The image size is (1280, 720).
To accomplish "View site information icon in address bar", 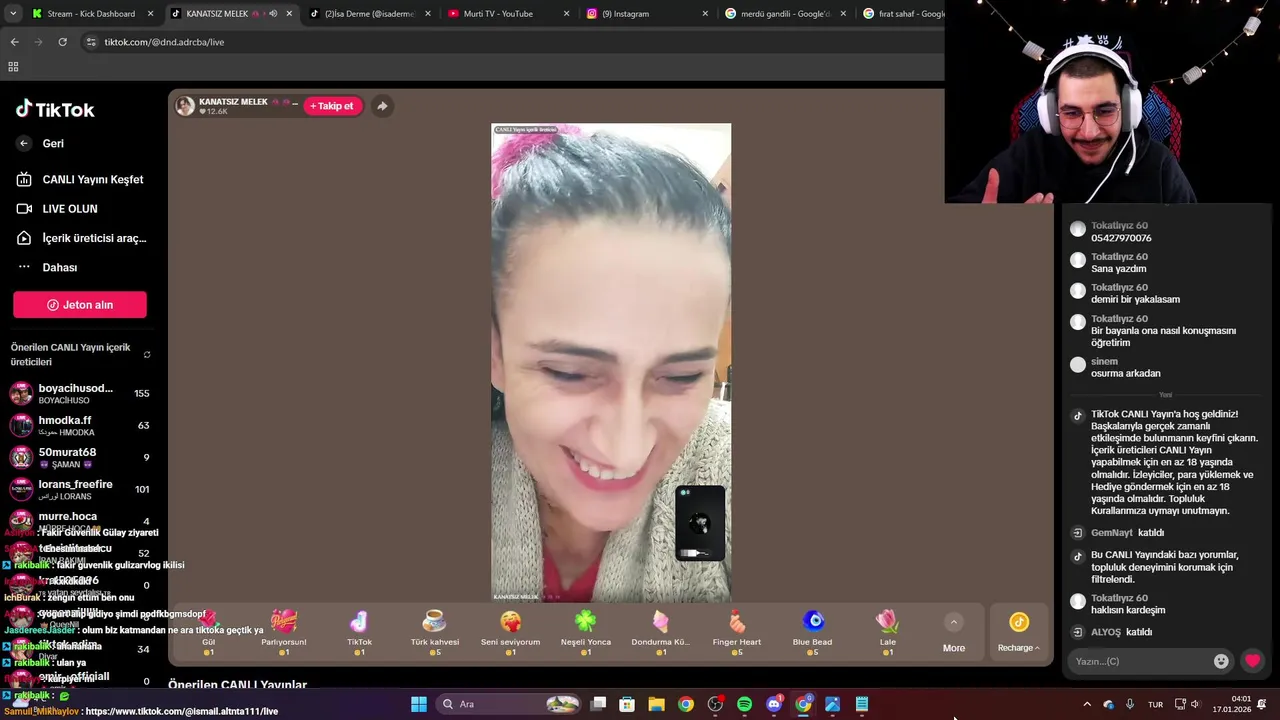I will coord(91,42).
